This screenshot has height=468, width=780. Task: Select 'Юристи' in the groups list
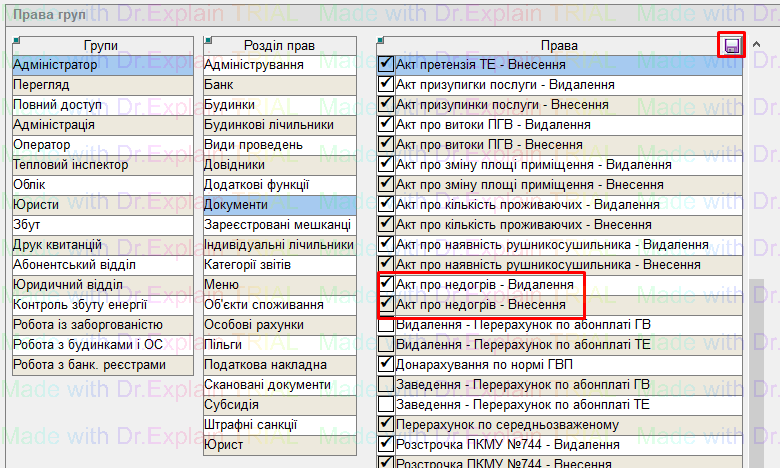coord(89,205)
